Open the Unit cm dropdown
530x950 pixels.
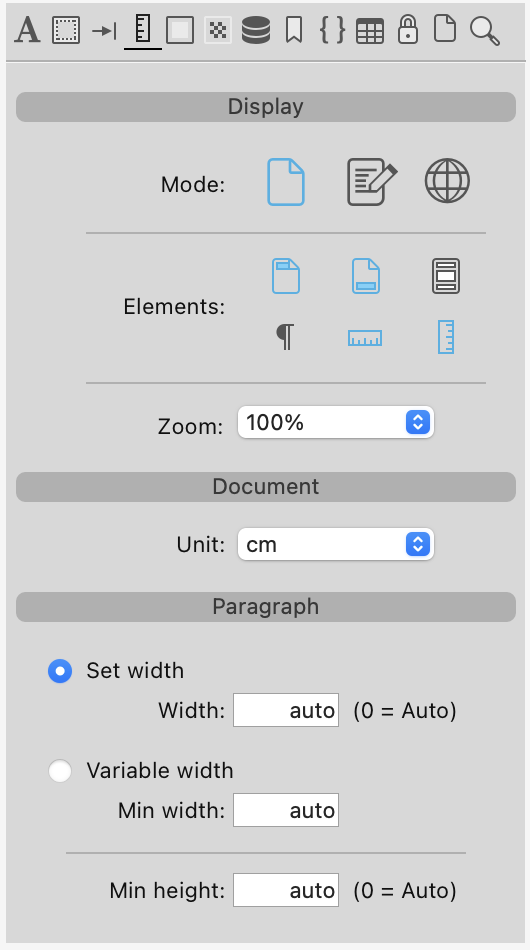point(336,544)
